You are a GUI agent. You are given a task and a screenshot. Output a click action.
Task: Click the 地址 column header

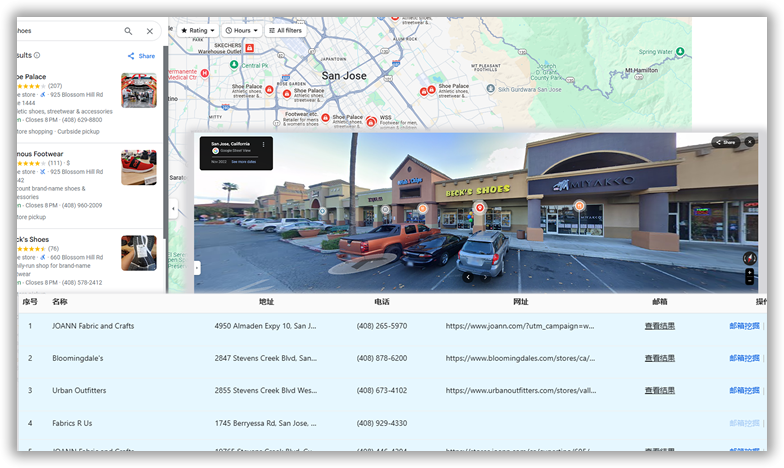266,302
